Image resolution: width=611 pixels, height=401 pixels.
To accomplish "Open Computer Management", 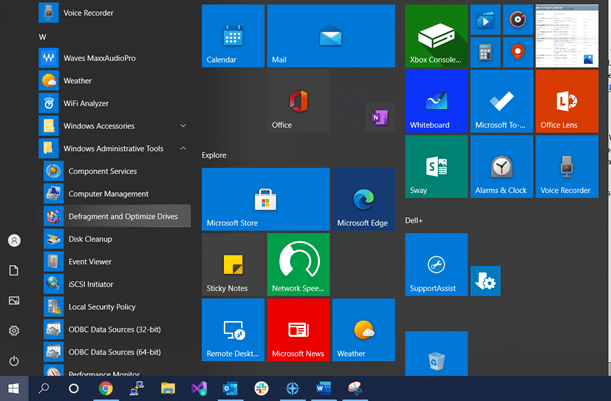I will (117, 194).
